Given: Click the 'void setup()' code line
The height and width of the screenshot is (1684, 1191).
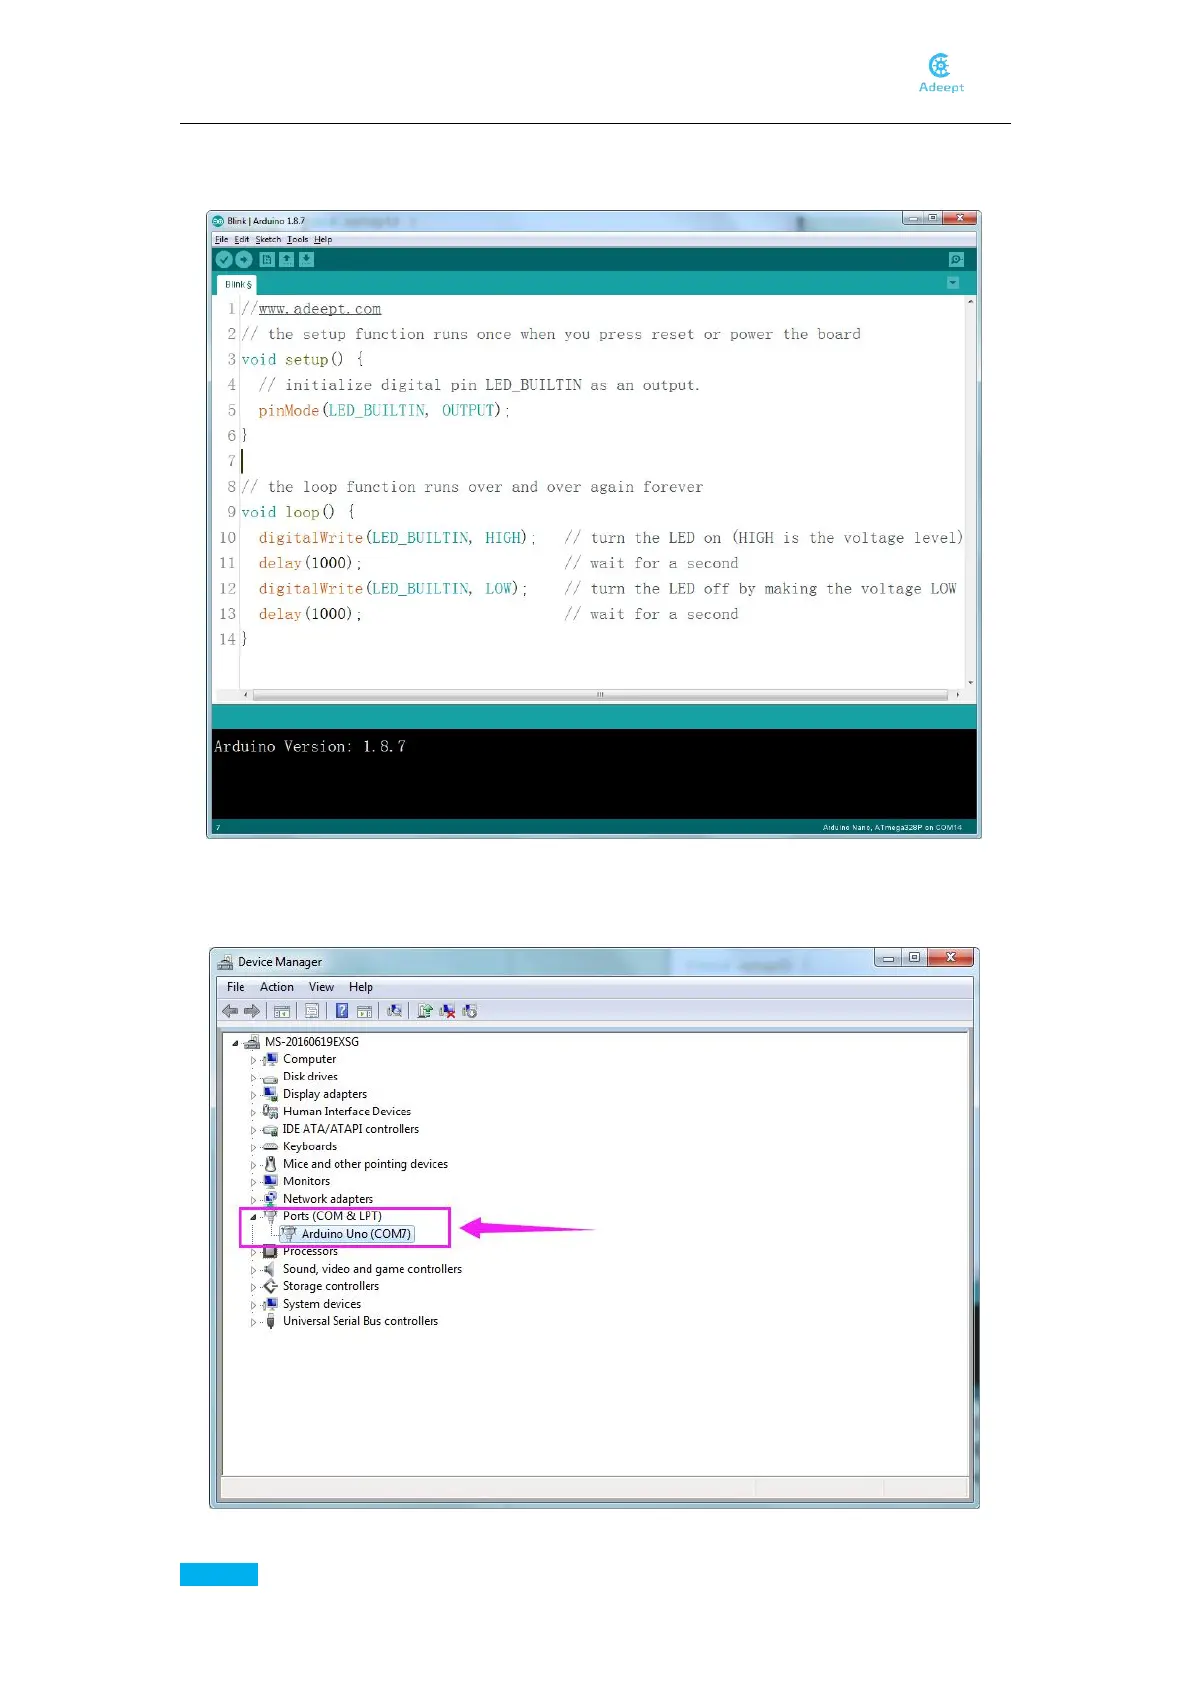Looking at the screenshot, I should 303,359.
